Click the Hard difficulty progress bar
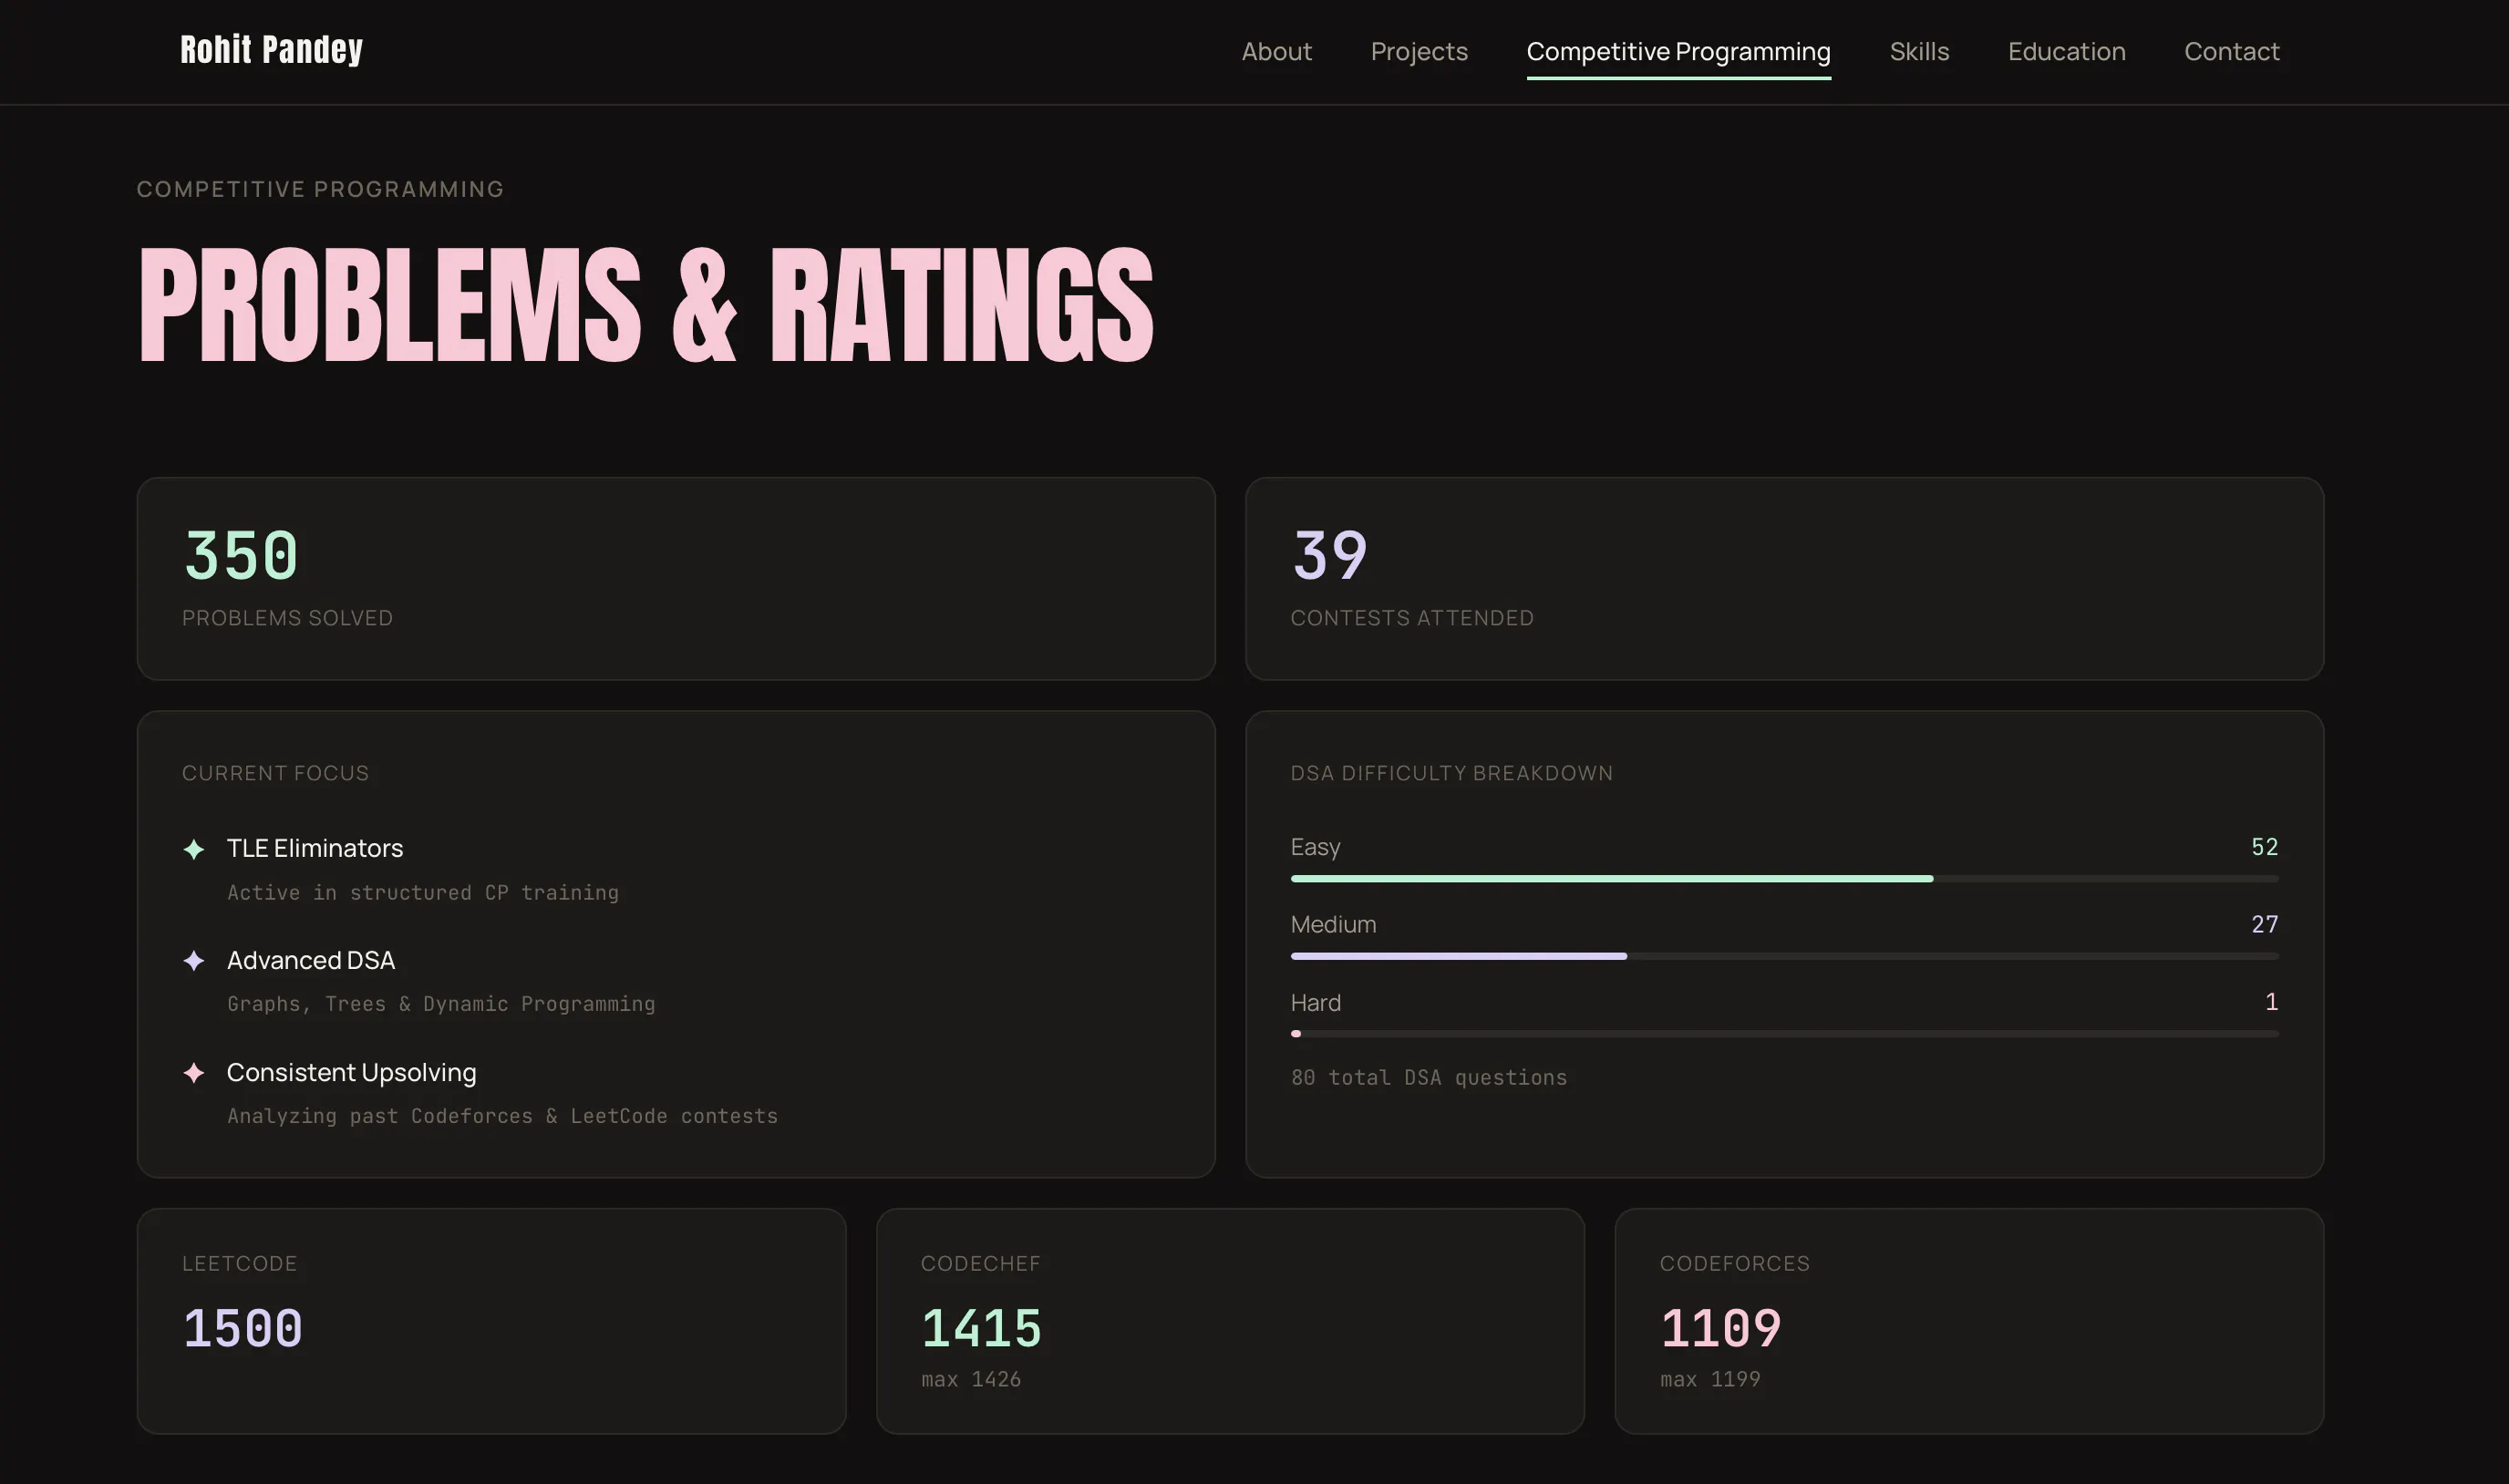The width and height of the screenshot is (2509, 1484). click(x=1784, y=1034)
